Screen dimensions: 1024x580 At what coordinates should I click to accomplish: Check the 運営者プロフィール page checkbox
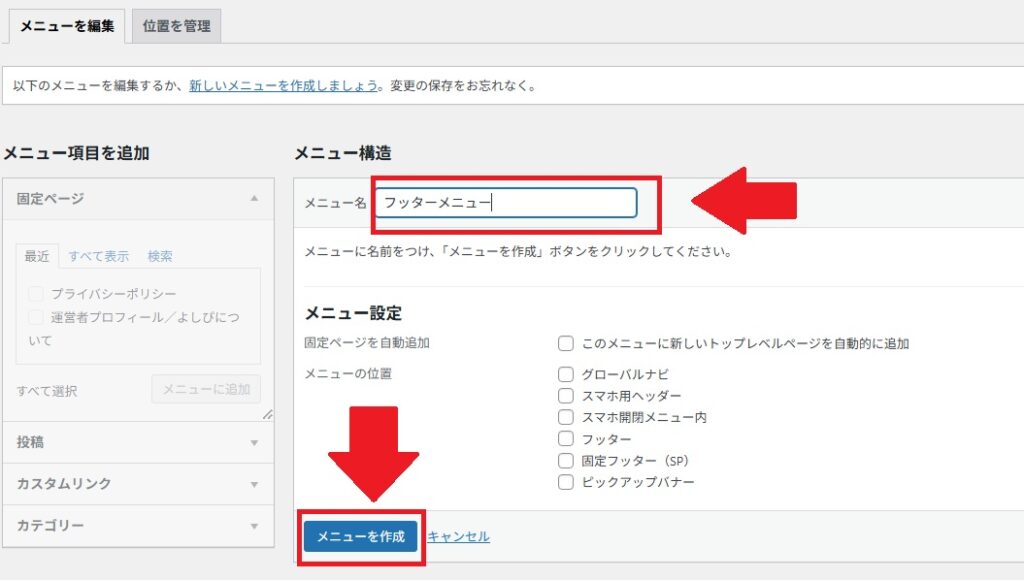[x=36, y=317]
